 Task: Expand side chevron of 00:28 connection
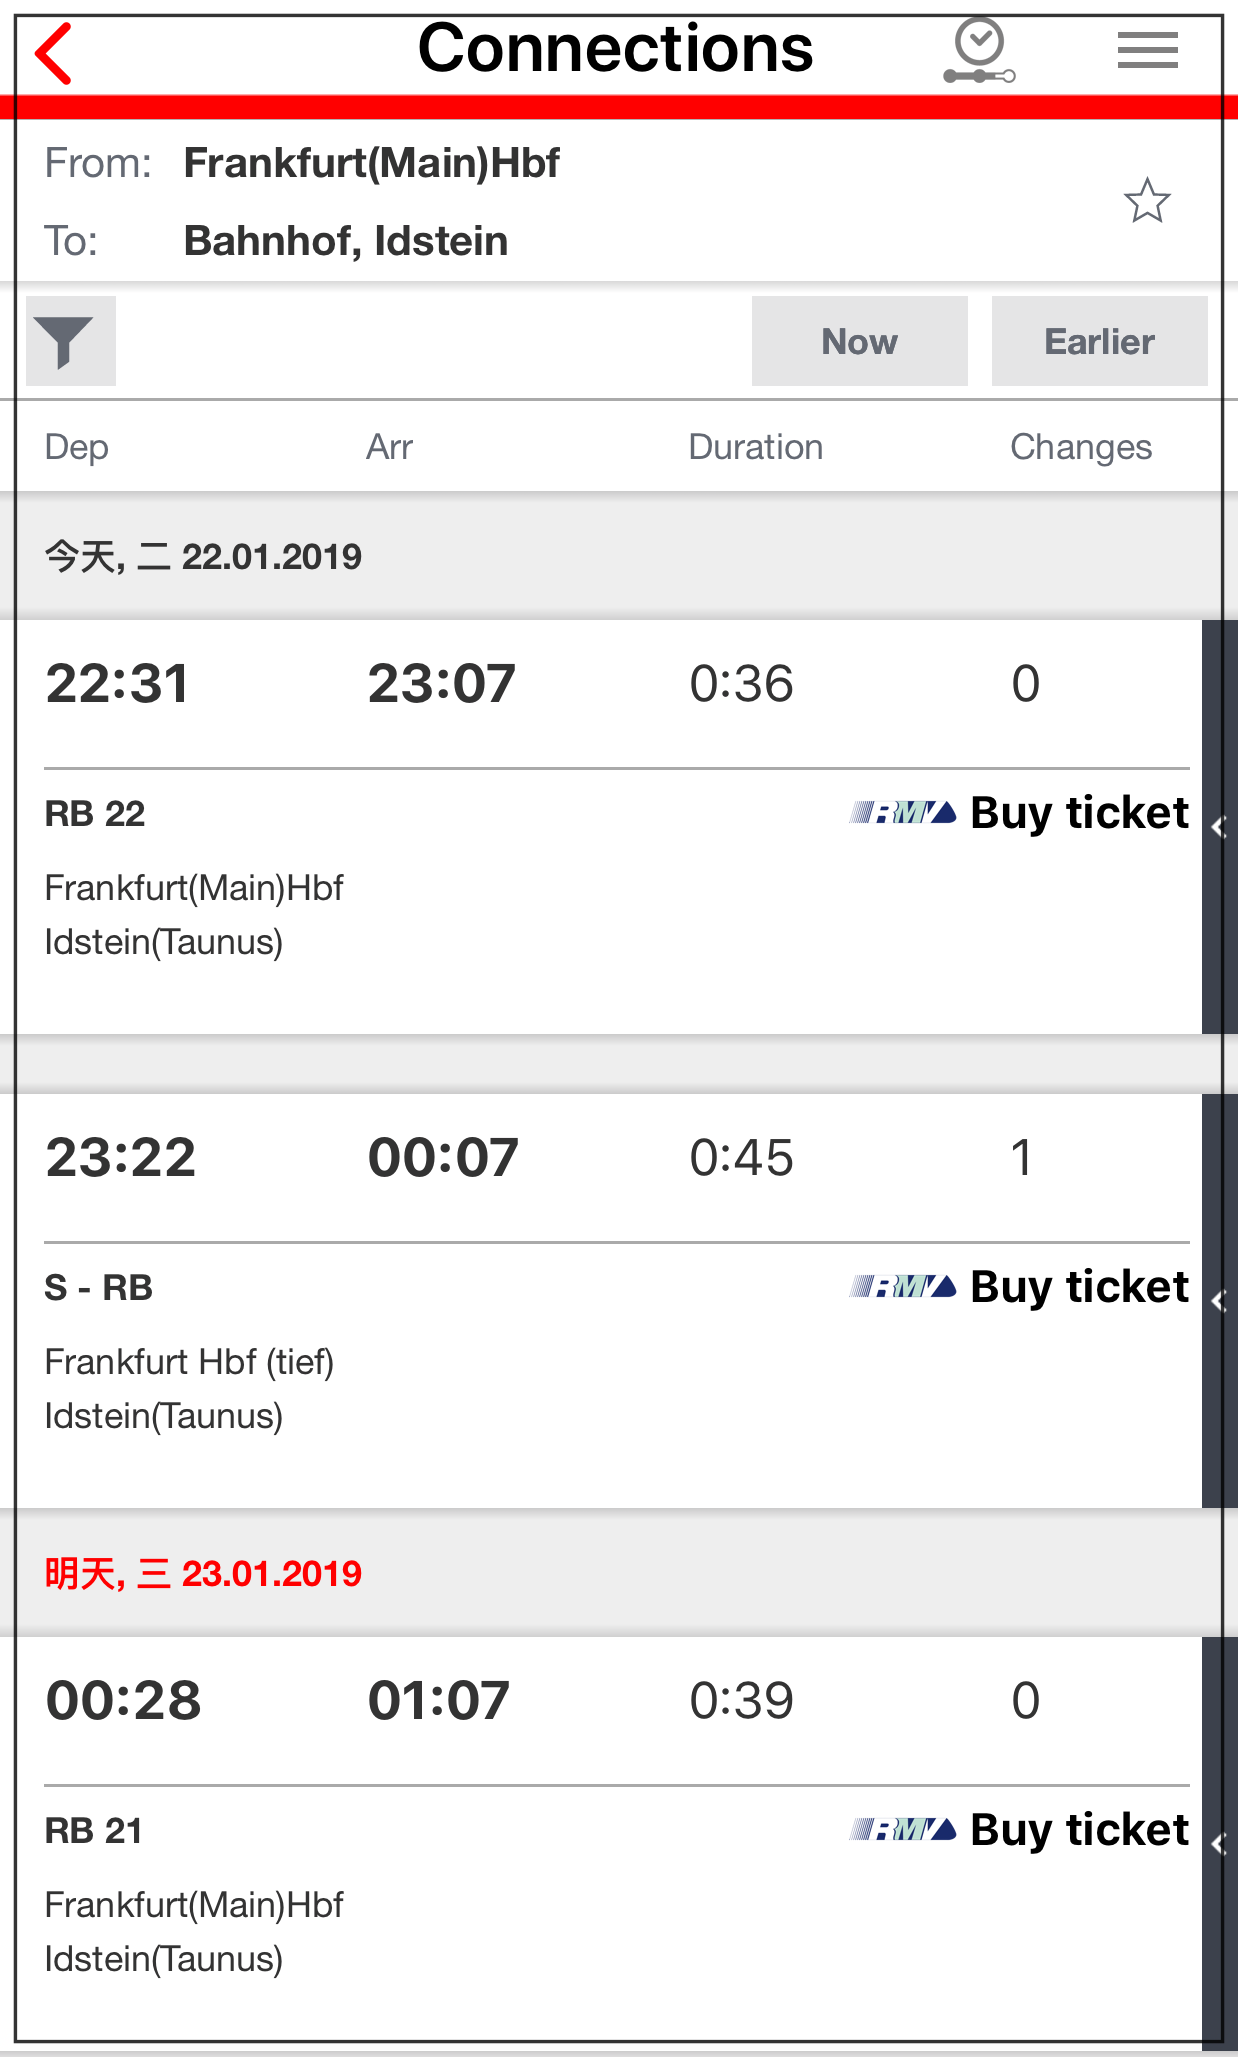[1219, 1844]
